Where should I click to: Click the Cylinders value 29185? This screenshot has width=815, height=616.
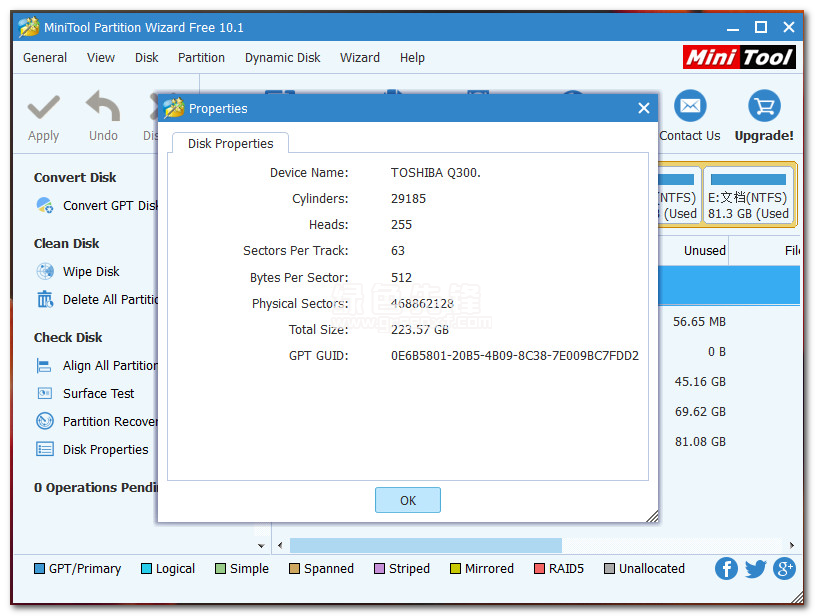[408, 199]
